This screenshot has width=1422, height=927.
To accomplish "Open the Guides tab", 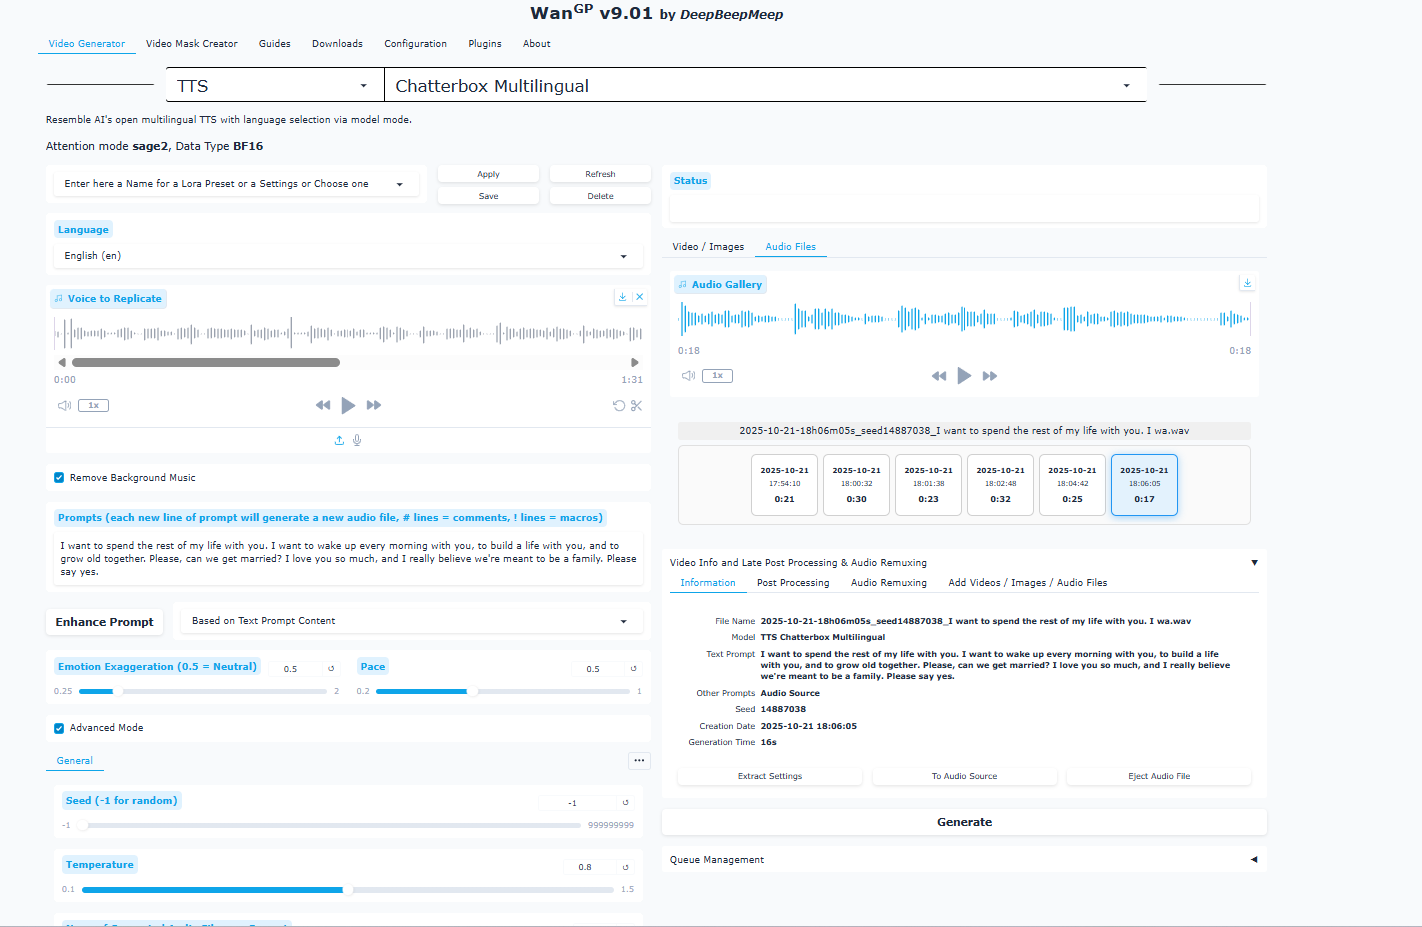I will tap(275, 44).
